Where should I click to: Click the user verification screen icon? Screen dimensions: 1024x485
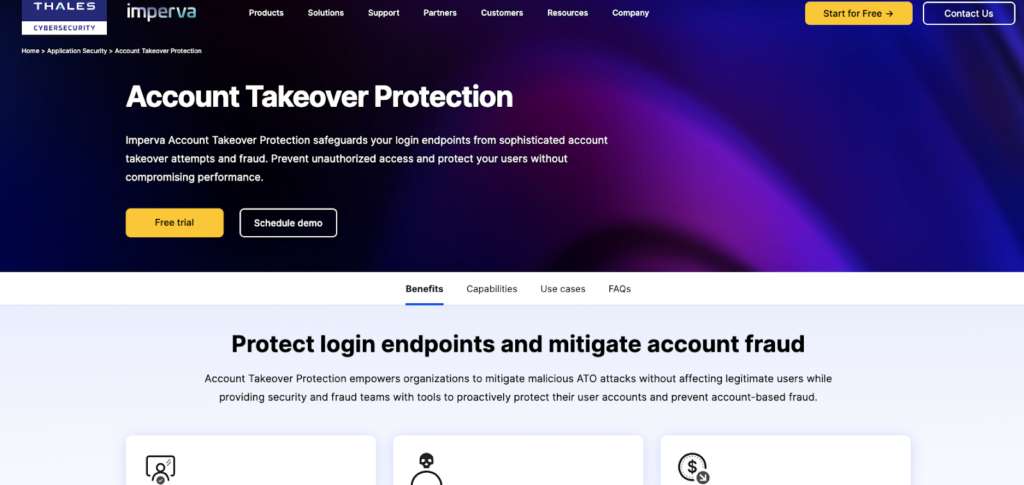[x=160, y=469]
